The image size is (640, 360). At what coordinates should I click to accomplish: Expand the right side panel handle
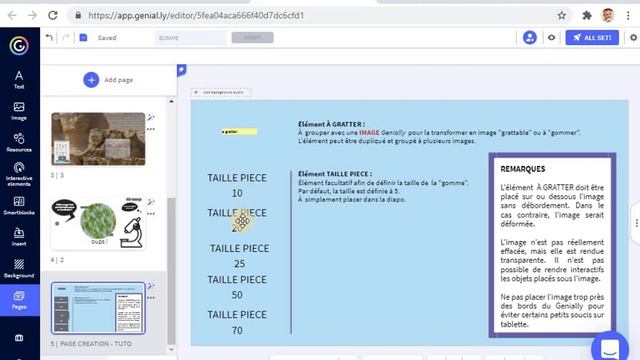(x=636, y=223)
